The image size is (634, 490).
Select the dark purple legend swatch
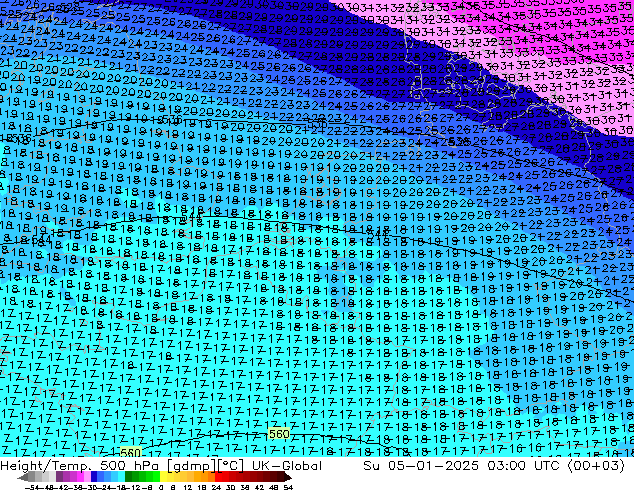pyautogui.click(x=59, y=476)
